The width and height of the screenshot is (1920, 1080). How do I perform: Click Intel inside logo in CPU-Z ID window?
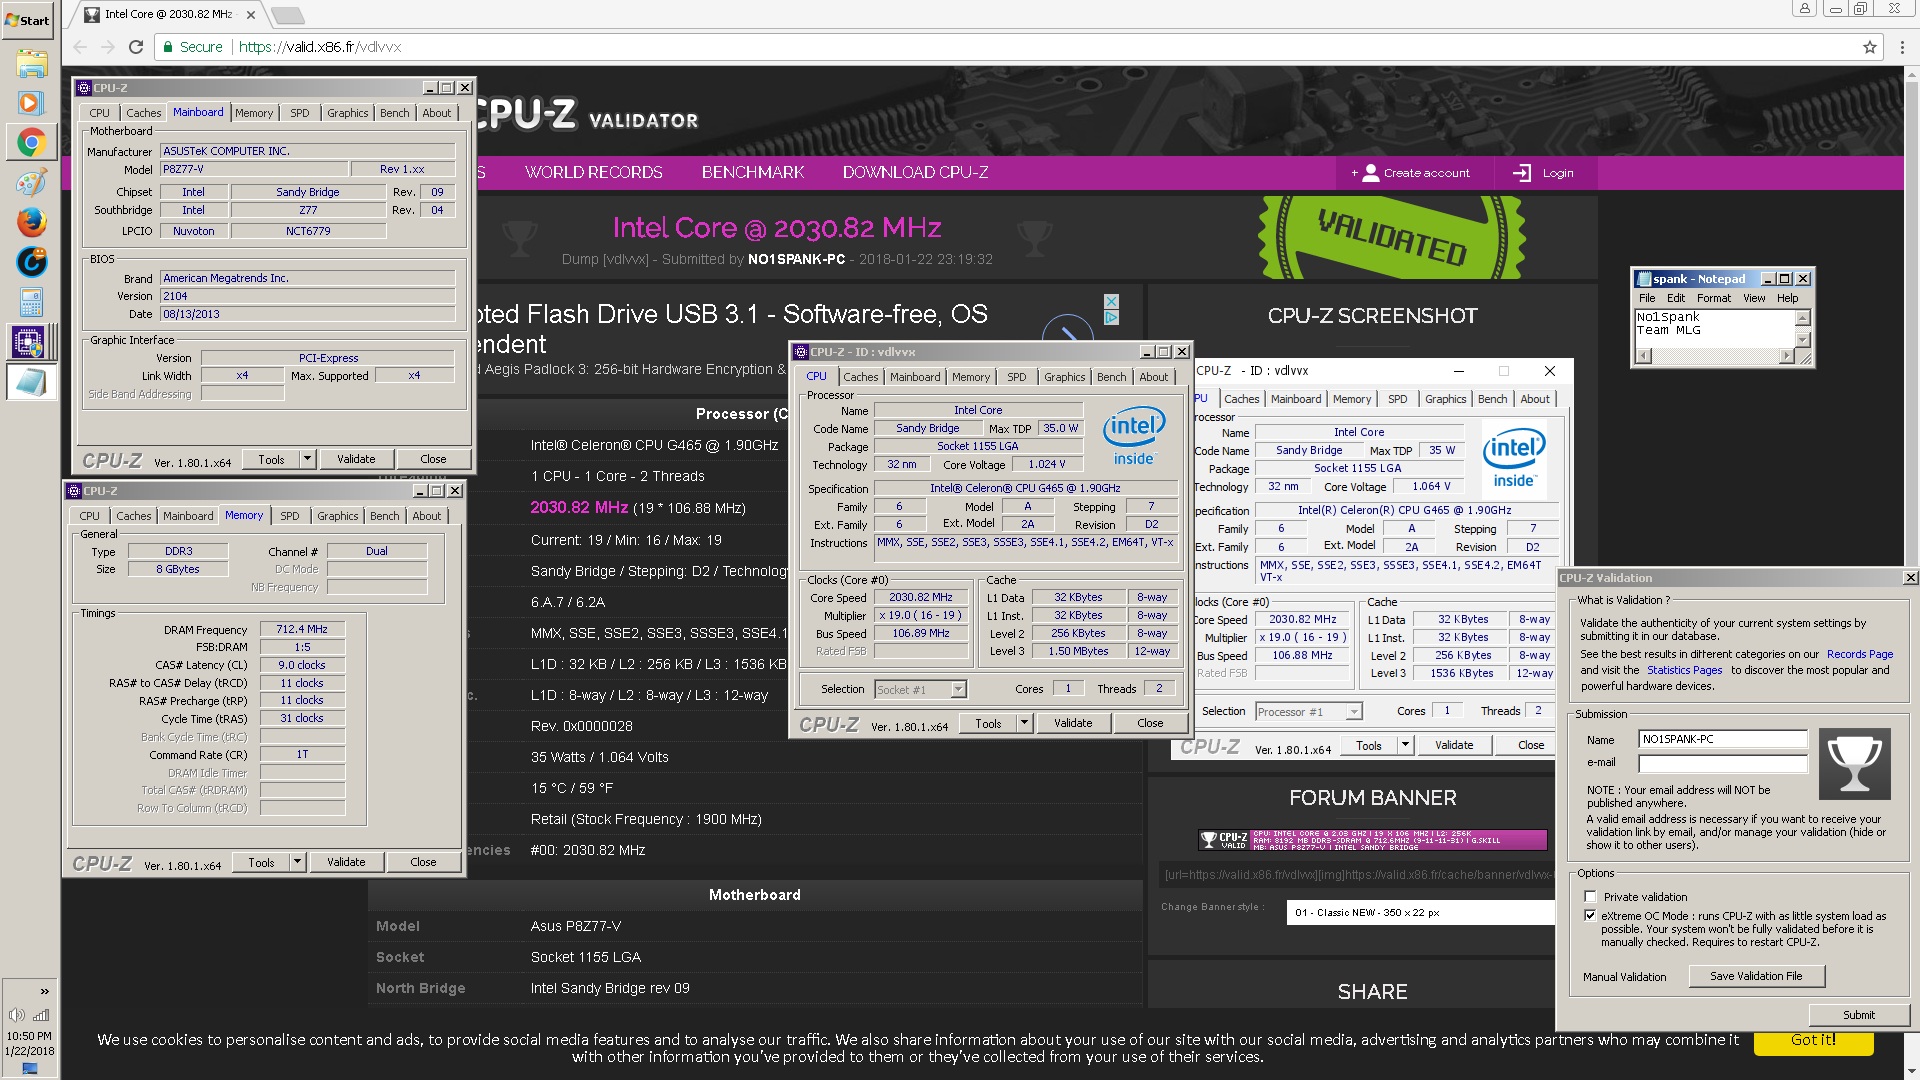click(x=1134, y=436)
